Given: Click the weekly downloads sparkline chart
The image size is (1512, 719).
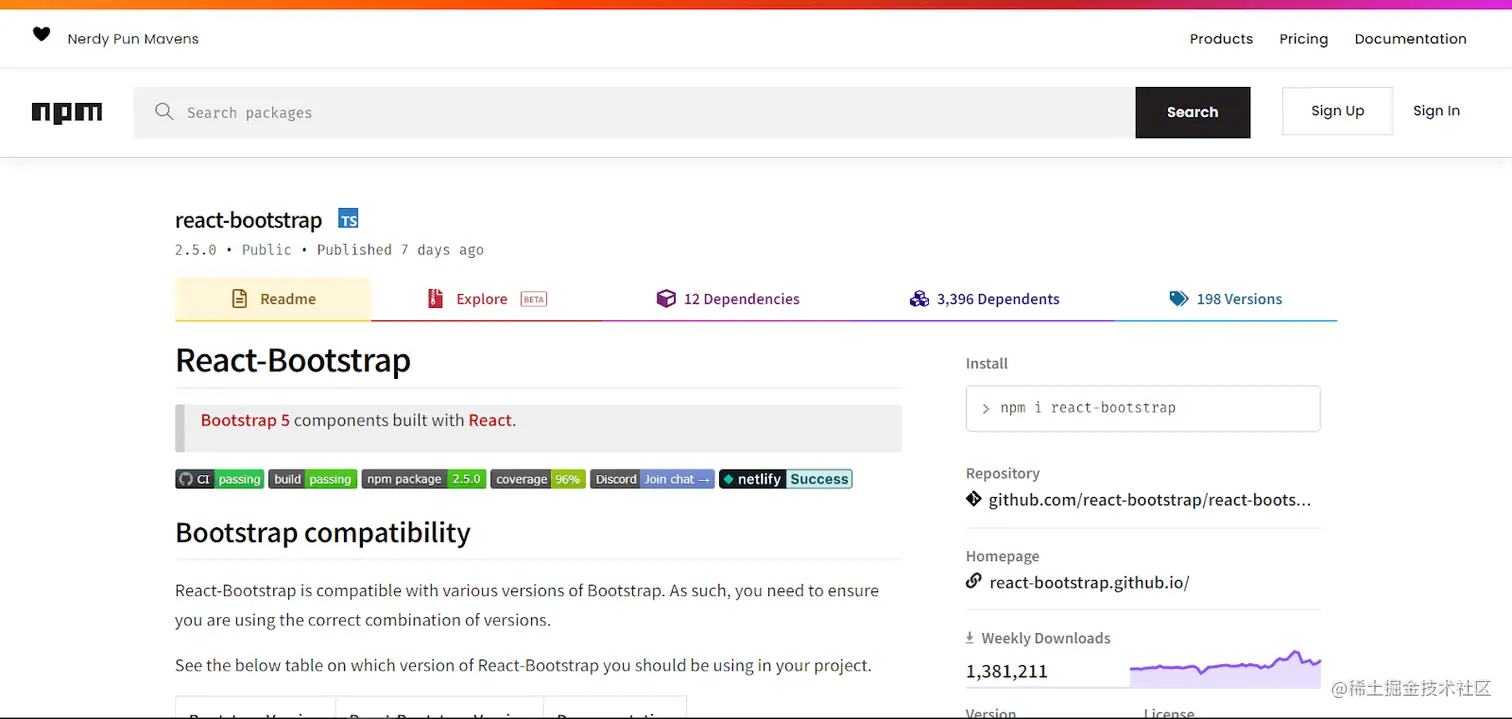Looking at the screenshot, I should (x=1225, y=667).
